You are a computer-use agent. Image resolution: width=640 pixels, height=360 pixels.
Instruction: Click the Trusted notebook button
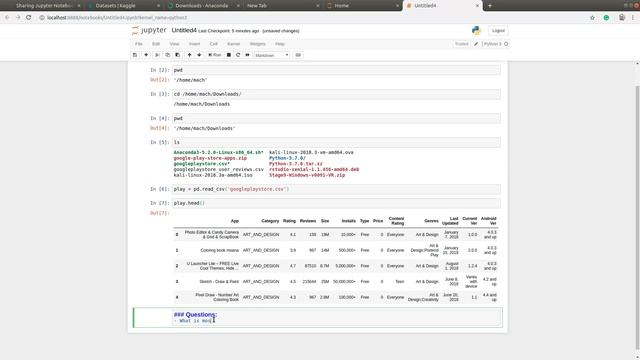(x=462, y=44)
